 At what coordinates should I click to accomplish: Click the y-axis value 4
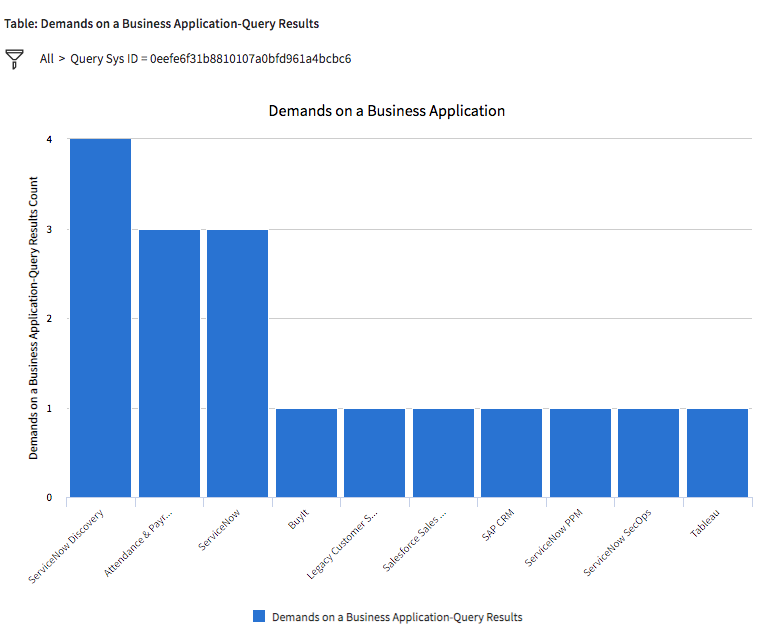(49, 139)
